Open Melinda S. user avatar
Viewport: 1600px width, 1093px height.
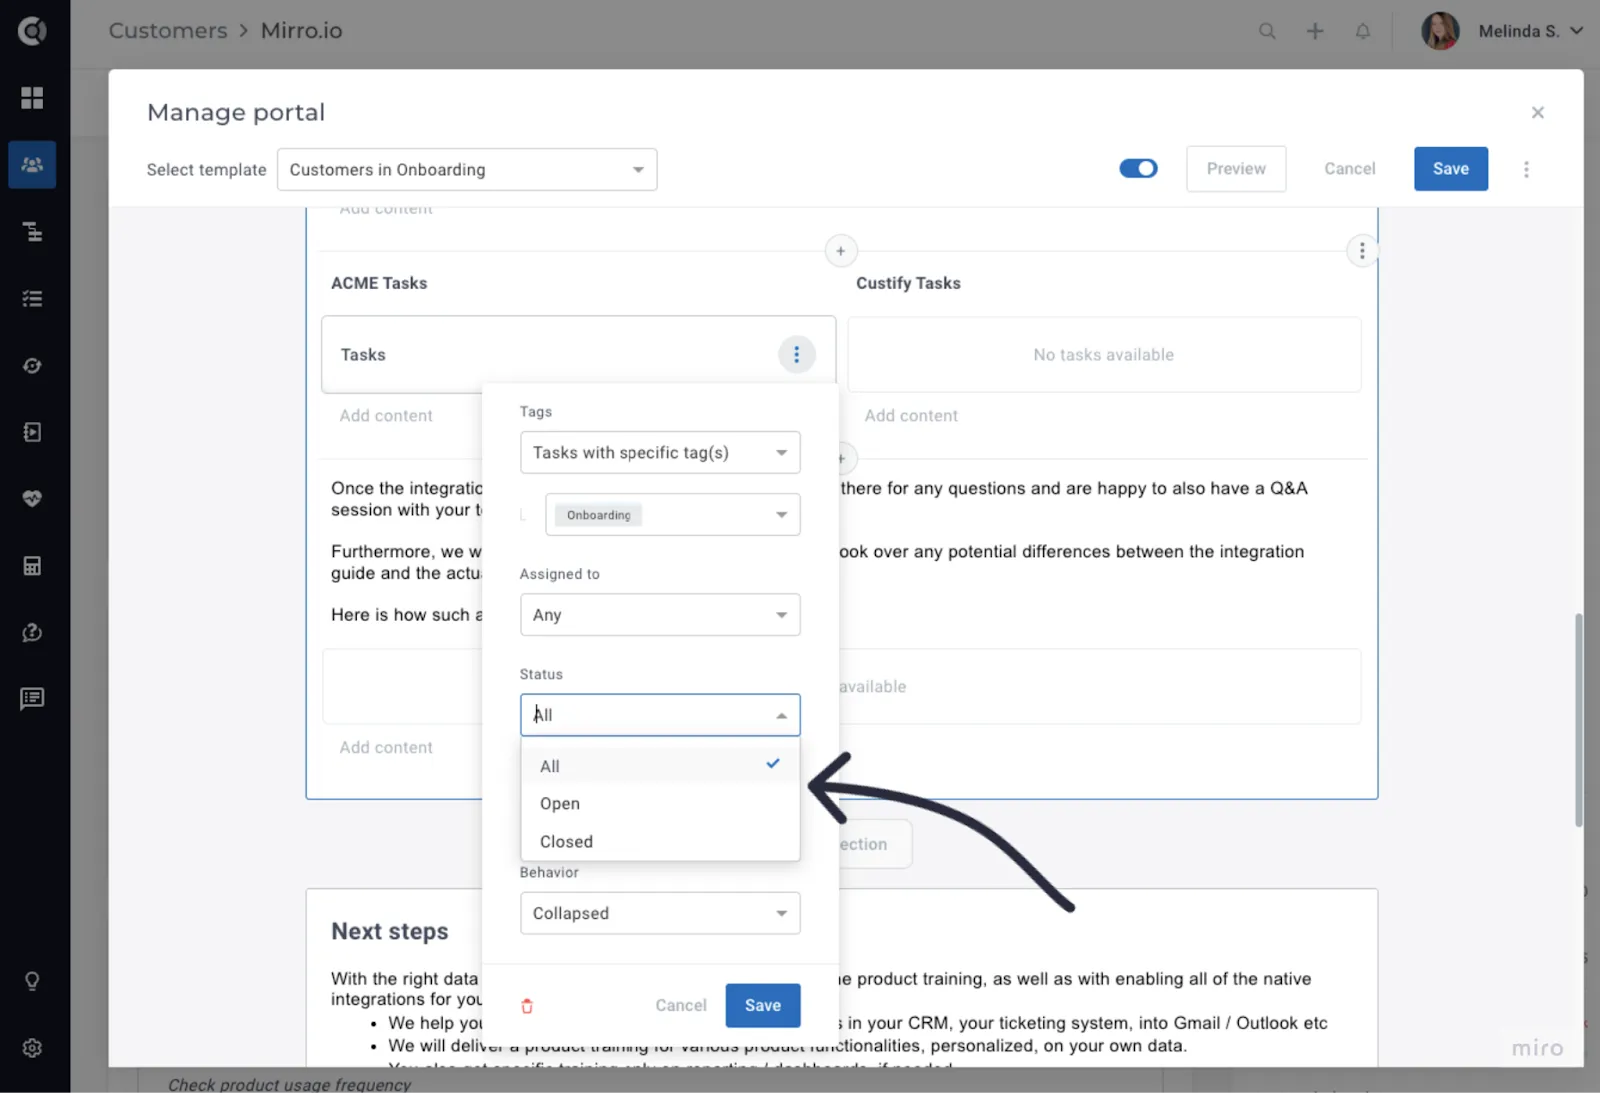pos(1440,31)
